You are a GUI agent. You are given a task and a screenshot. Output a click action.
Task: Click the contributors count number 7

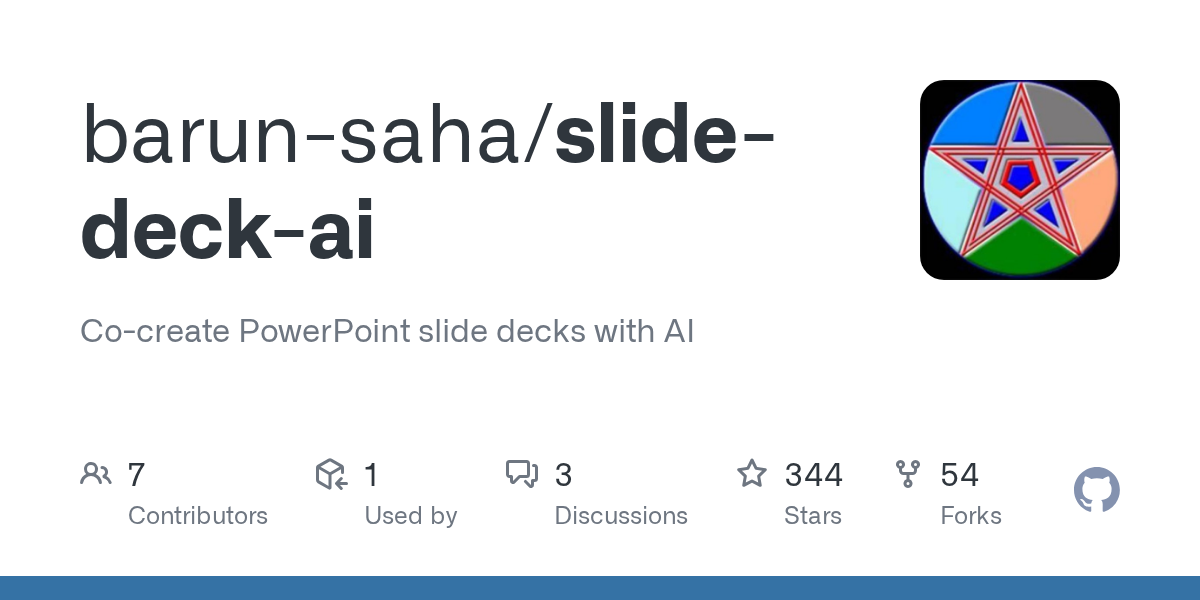pos(137,475)
